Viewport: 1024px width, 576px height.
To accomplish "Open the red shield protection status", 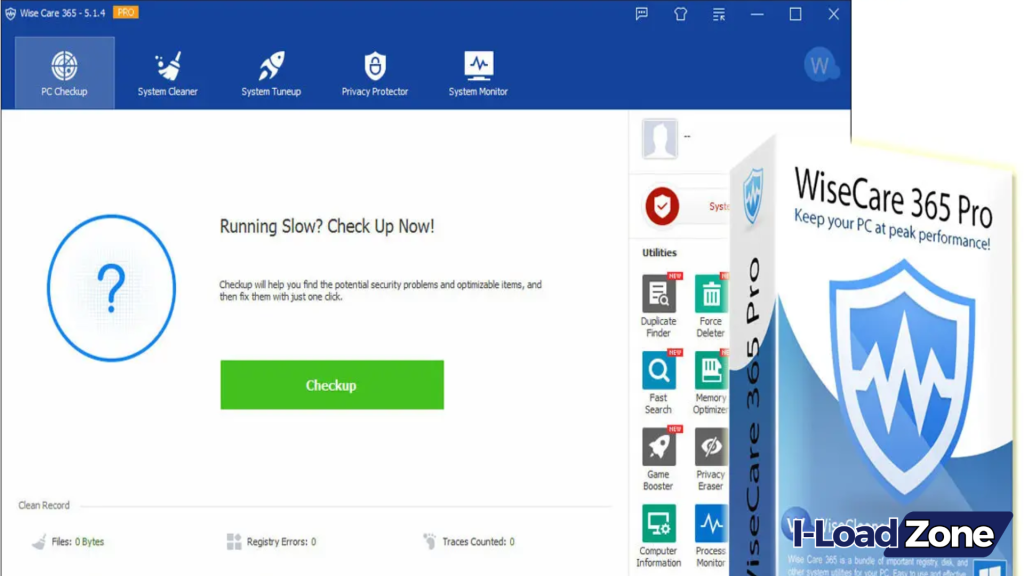I will click(660, 206).
